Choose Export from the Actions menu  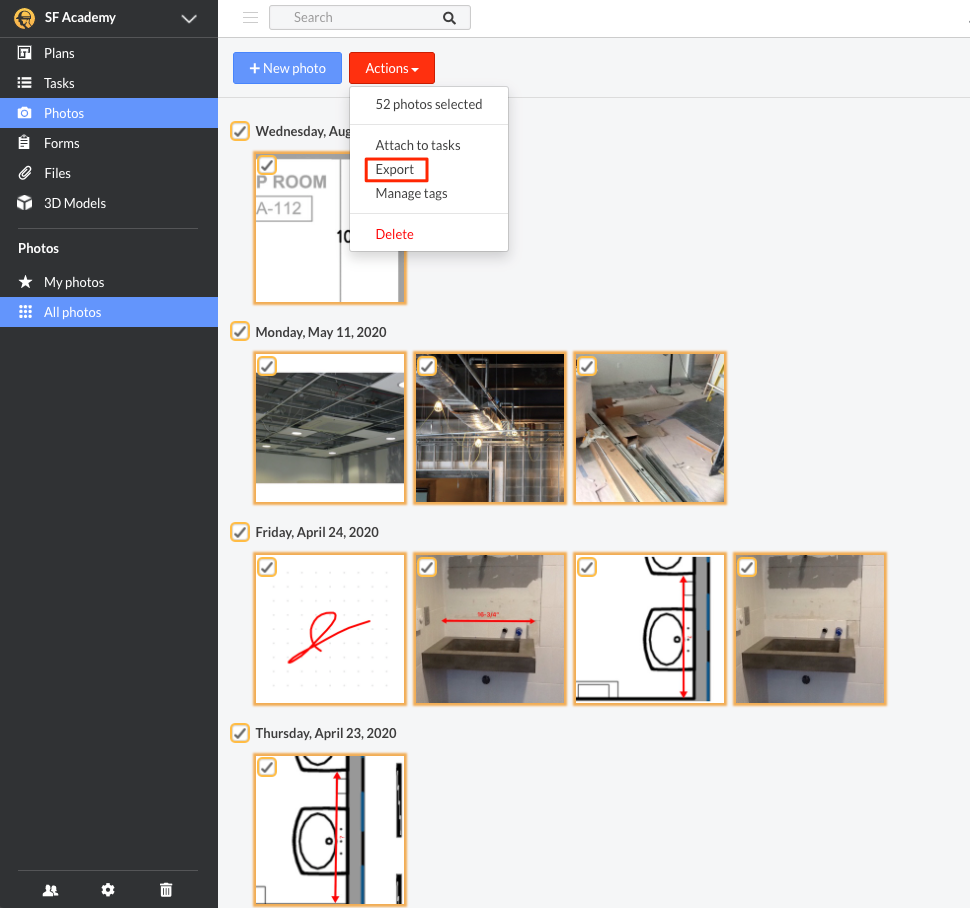(395, 169)
